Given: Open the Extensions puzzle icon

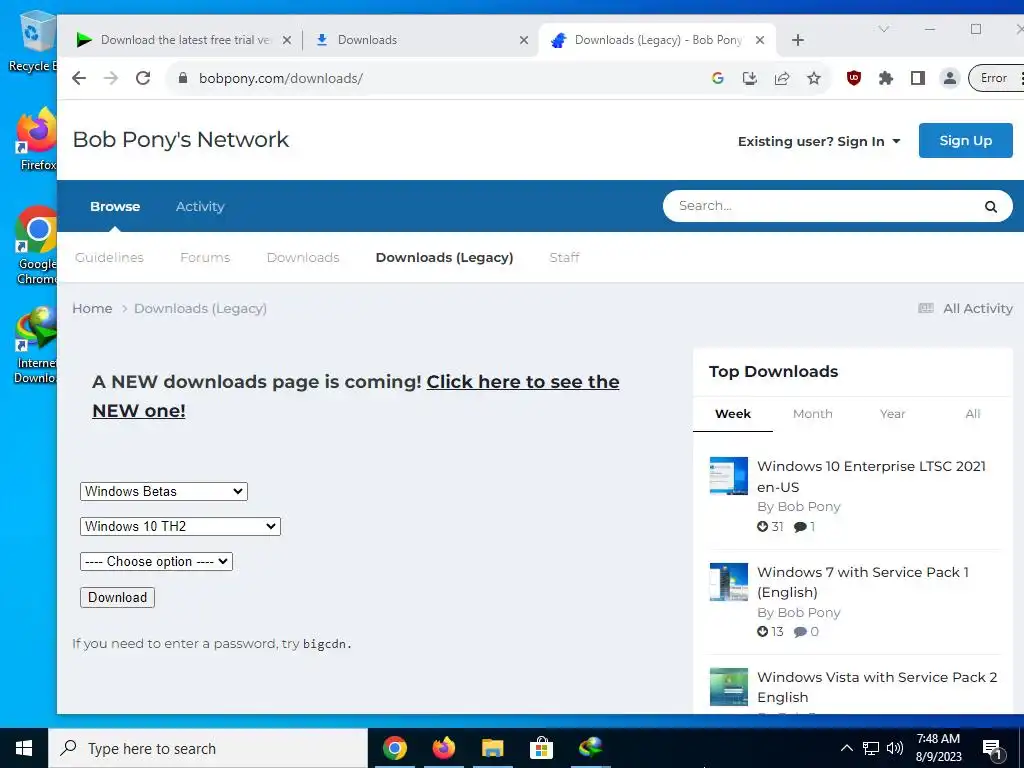Looking at the screenshot, I should pyautogui.click(x=886, y=78).
